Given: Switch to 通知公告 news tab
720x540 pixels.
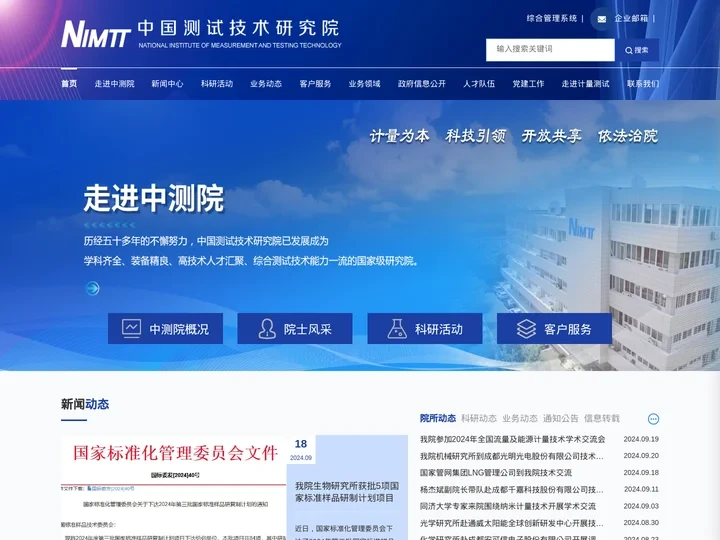Looking at the screenshot, I should (561, 418).
